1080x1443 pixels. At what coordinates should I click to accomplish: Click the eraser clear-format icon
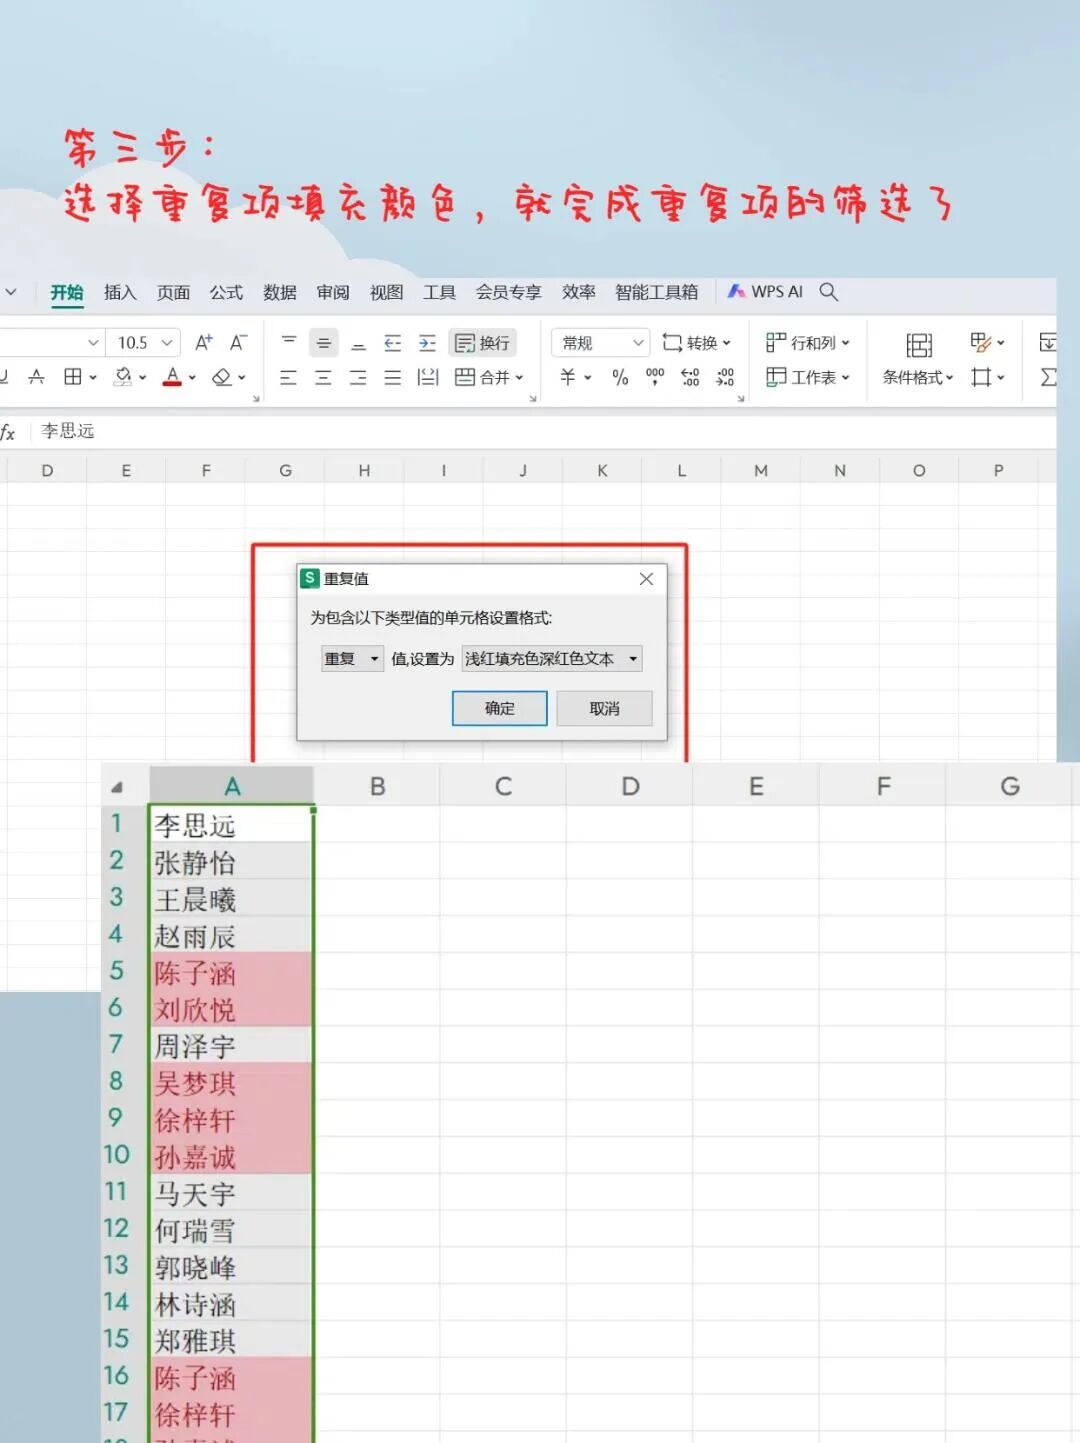pos(223,377)
